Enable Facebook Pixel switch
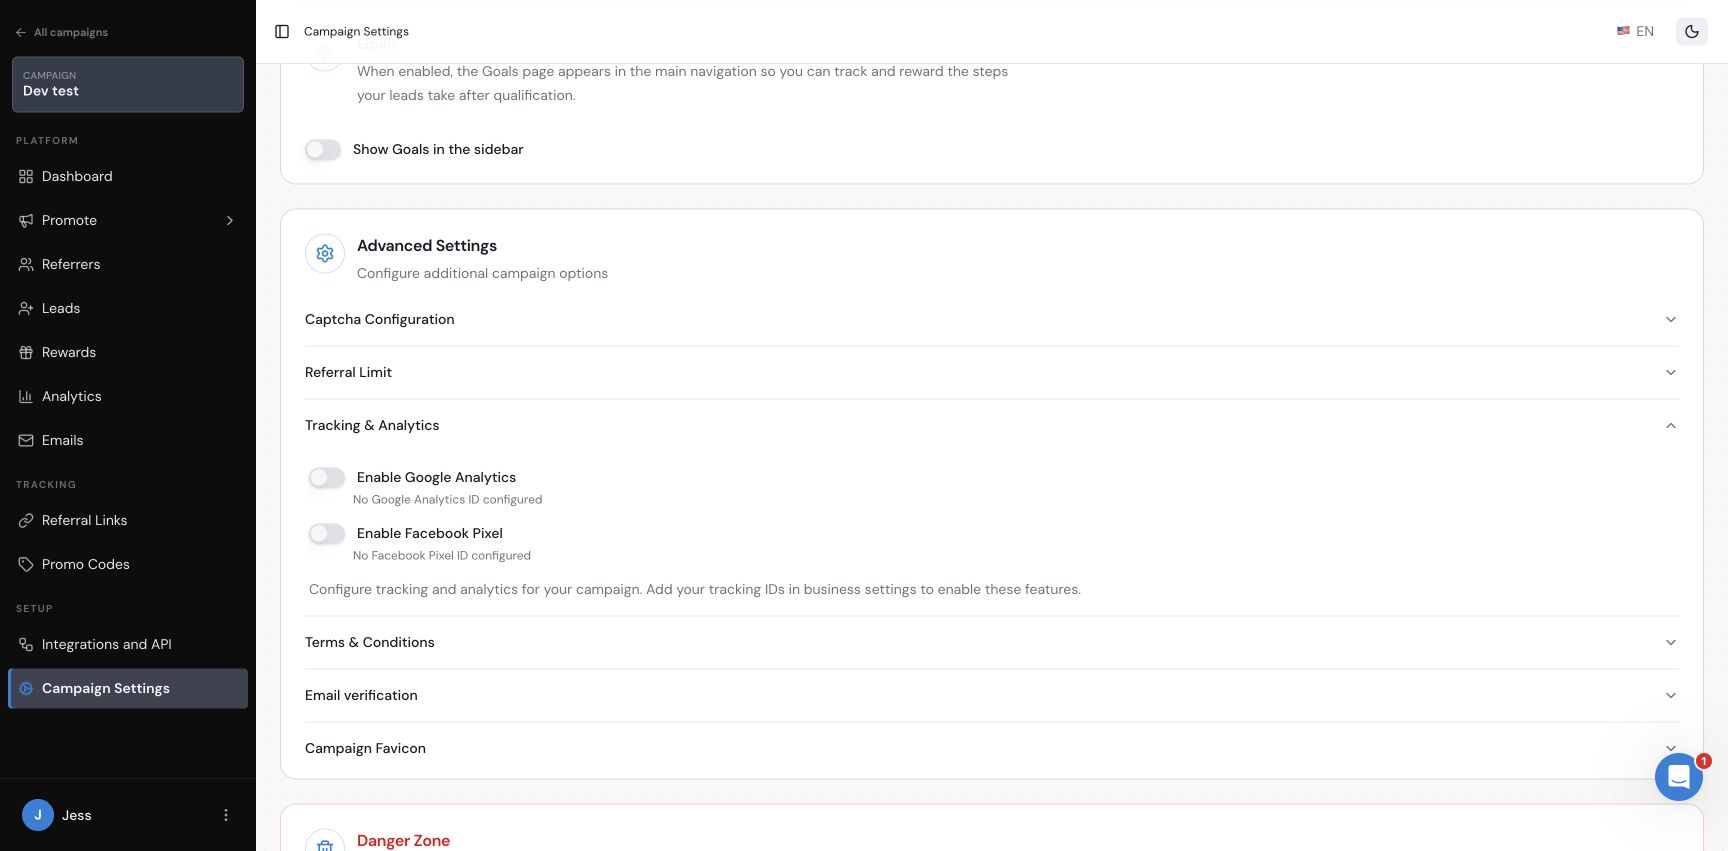 click(327, 534)
